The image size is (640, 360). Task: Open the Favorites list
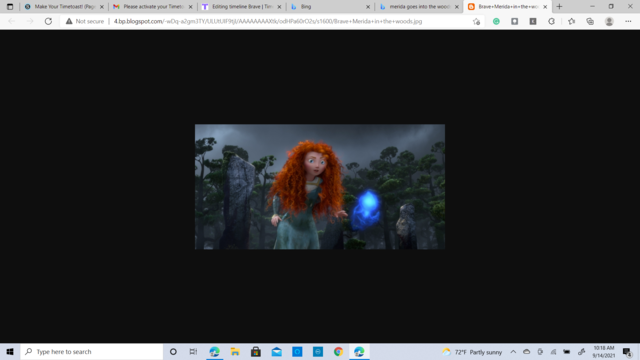pos(571,21)
